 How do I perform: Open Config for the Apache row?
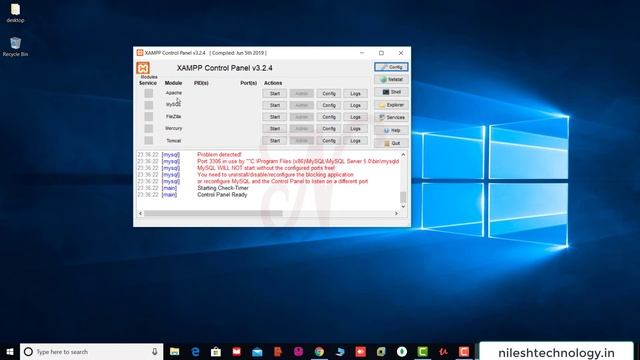(329, 93)
